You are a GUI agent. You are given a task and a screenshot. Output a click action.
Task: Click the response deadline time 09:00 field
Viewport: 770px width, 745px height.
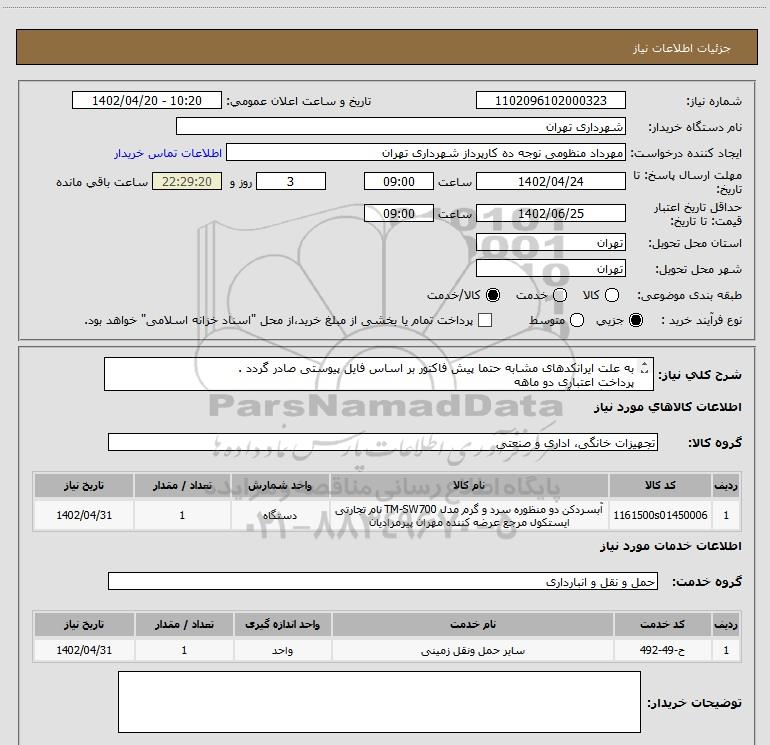tap(399, 181)
